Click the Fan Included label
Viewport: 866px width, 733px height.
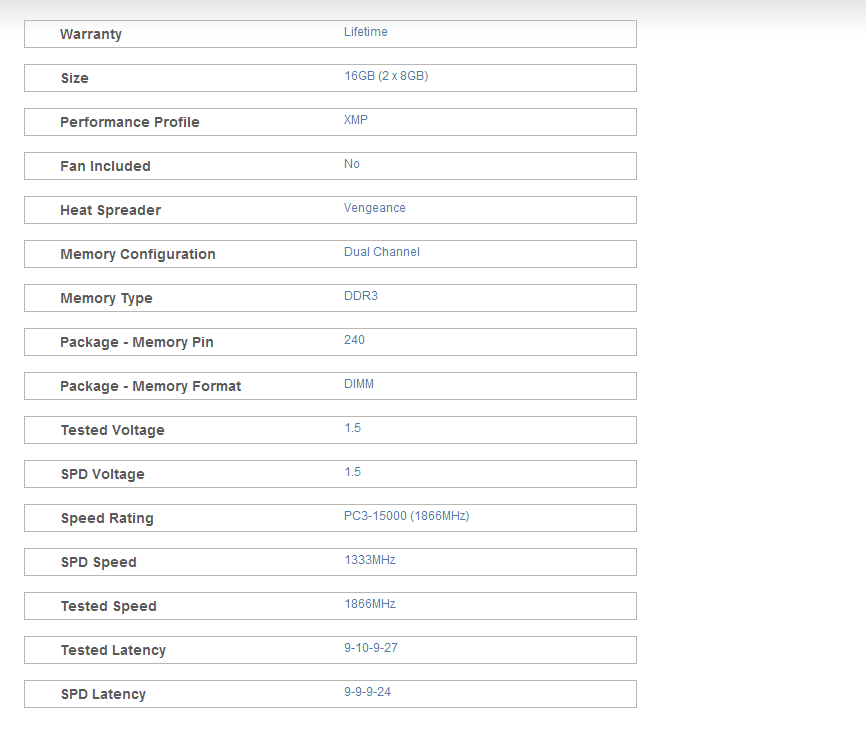tap(105, 166)
